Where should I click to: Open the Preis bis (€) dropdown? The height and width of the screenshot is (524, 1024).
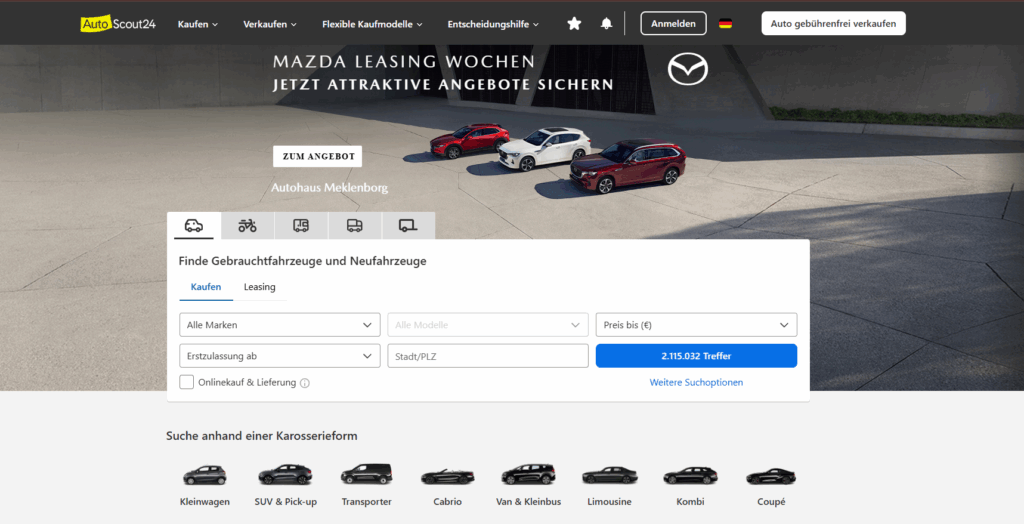point(696,325)
